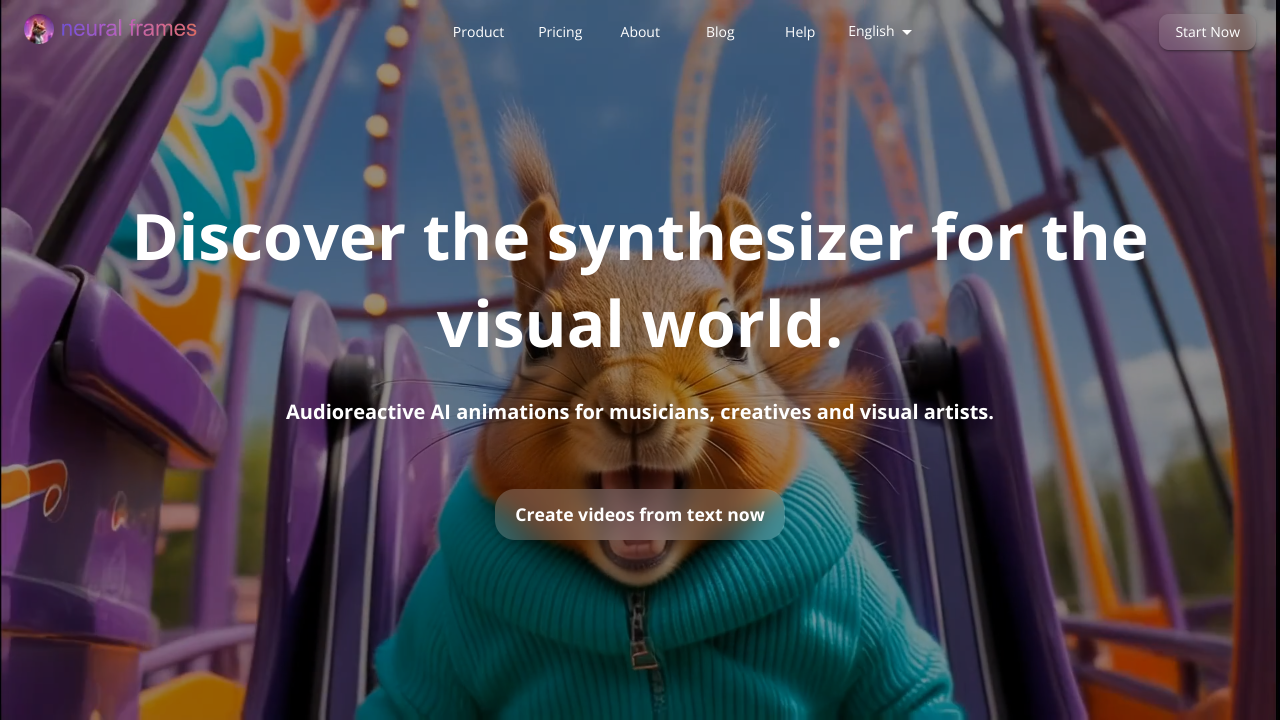The width and height of the screenshot is (1280, 720).
Task: Open the Help link in navigation
Action: click(x=800, y=32)
